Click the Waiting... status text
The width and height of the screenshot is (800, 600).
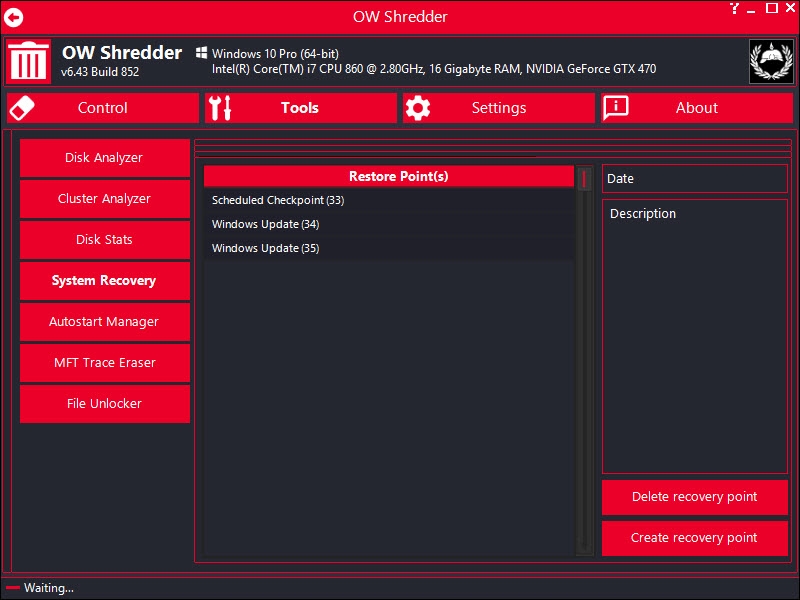49,588
